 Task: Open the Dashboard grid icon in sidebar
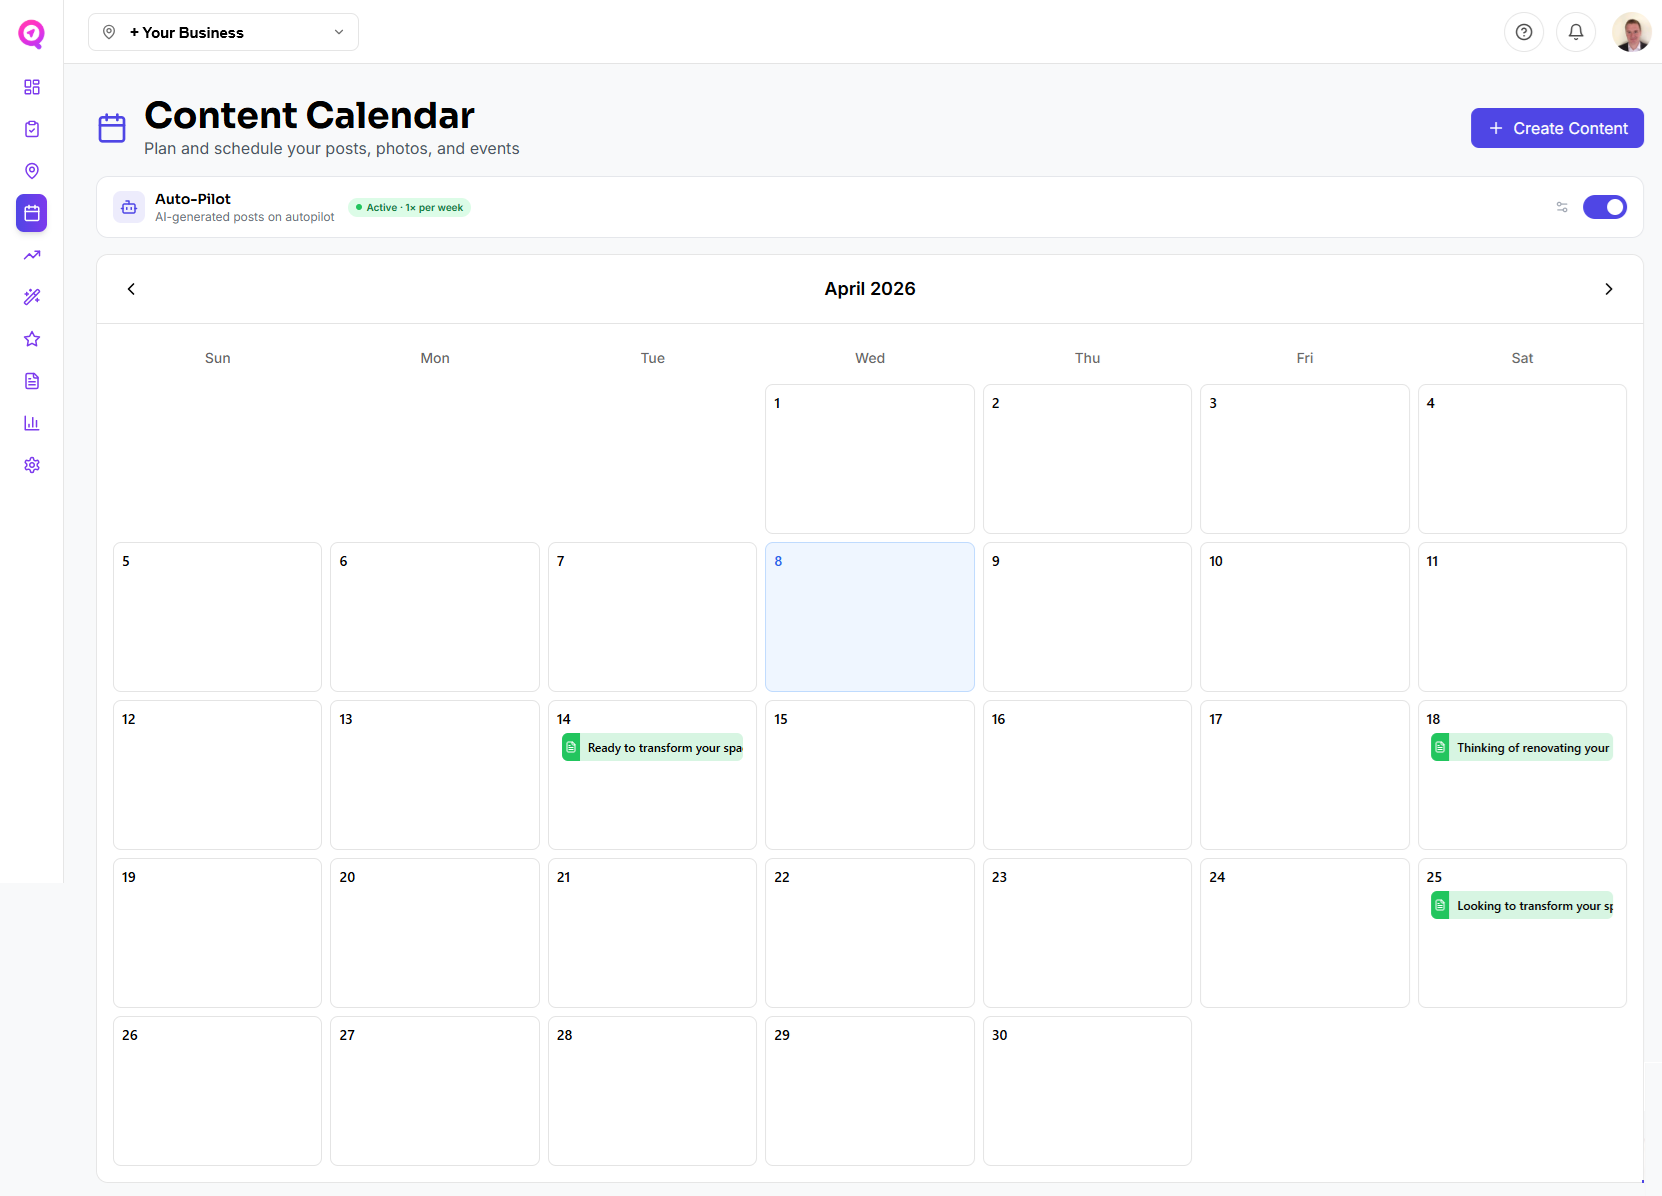(32, 87)
